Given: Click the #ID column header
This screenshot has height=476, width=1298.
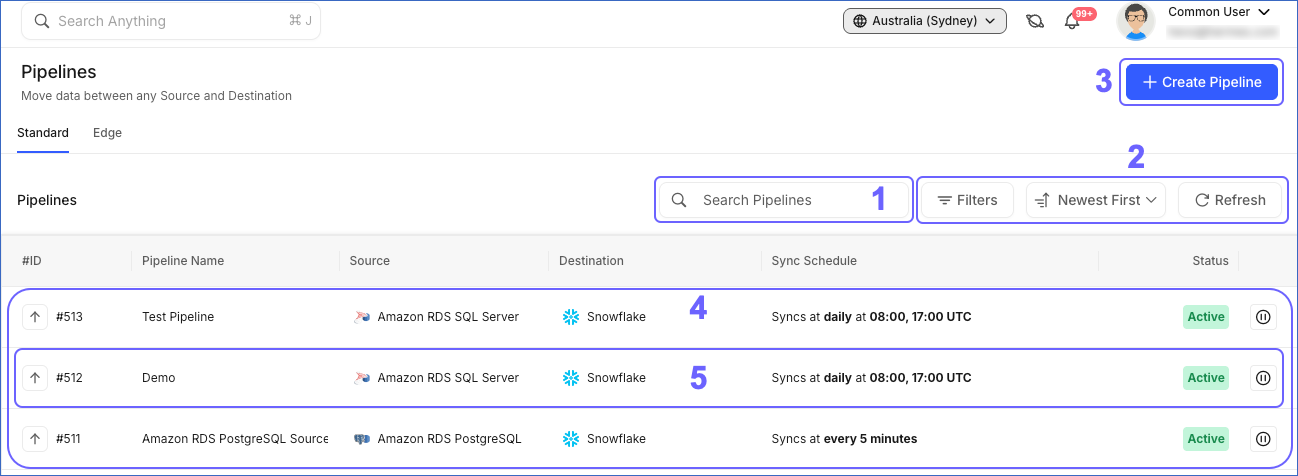Looking at the screenshot, I should click(32, 261).
